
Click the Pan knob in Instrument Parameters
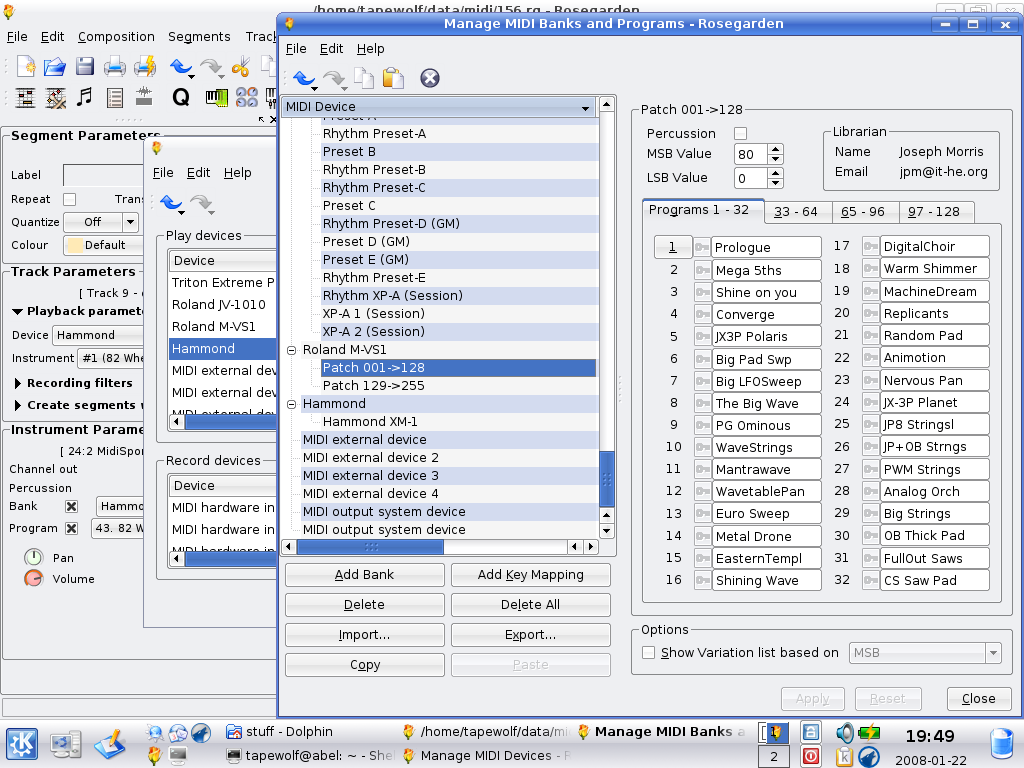click(x=33, y=558)
